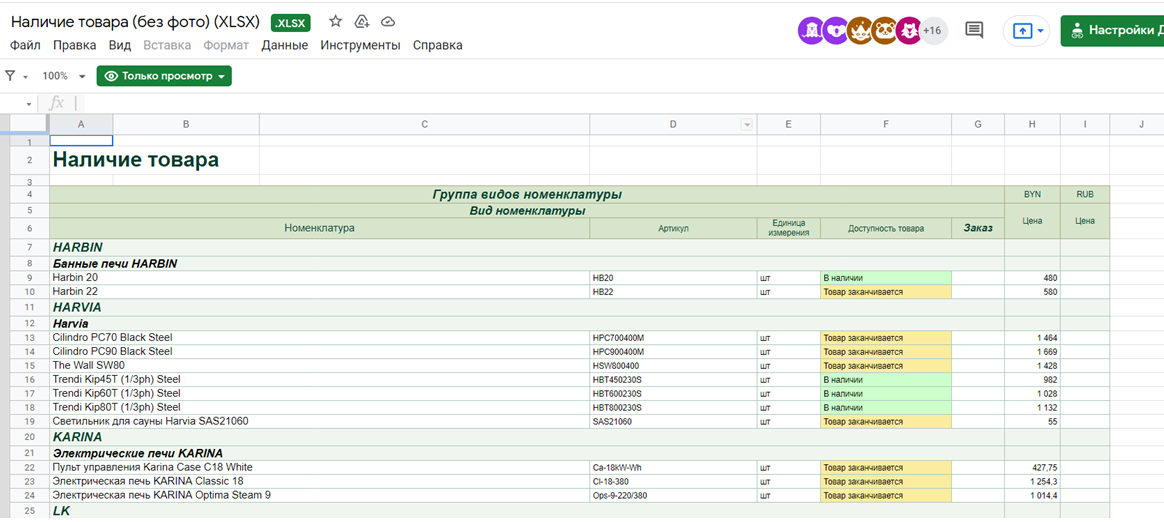Screen dimensions: 1164x522
Task: Open the comment history icon
Action: click(x=974, y=30)
